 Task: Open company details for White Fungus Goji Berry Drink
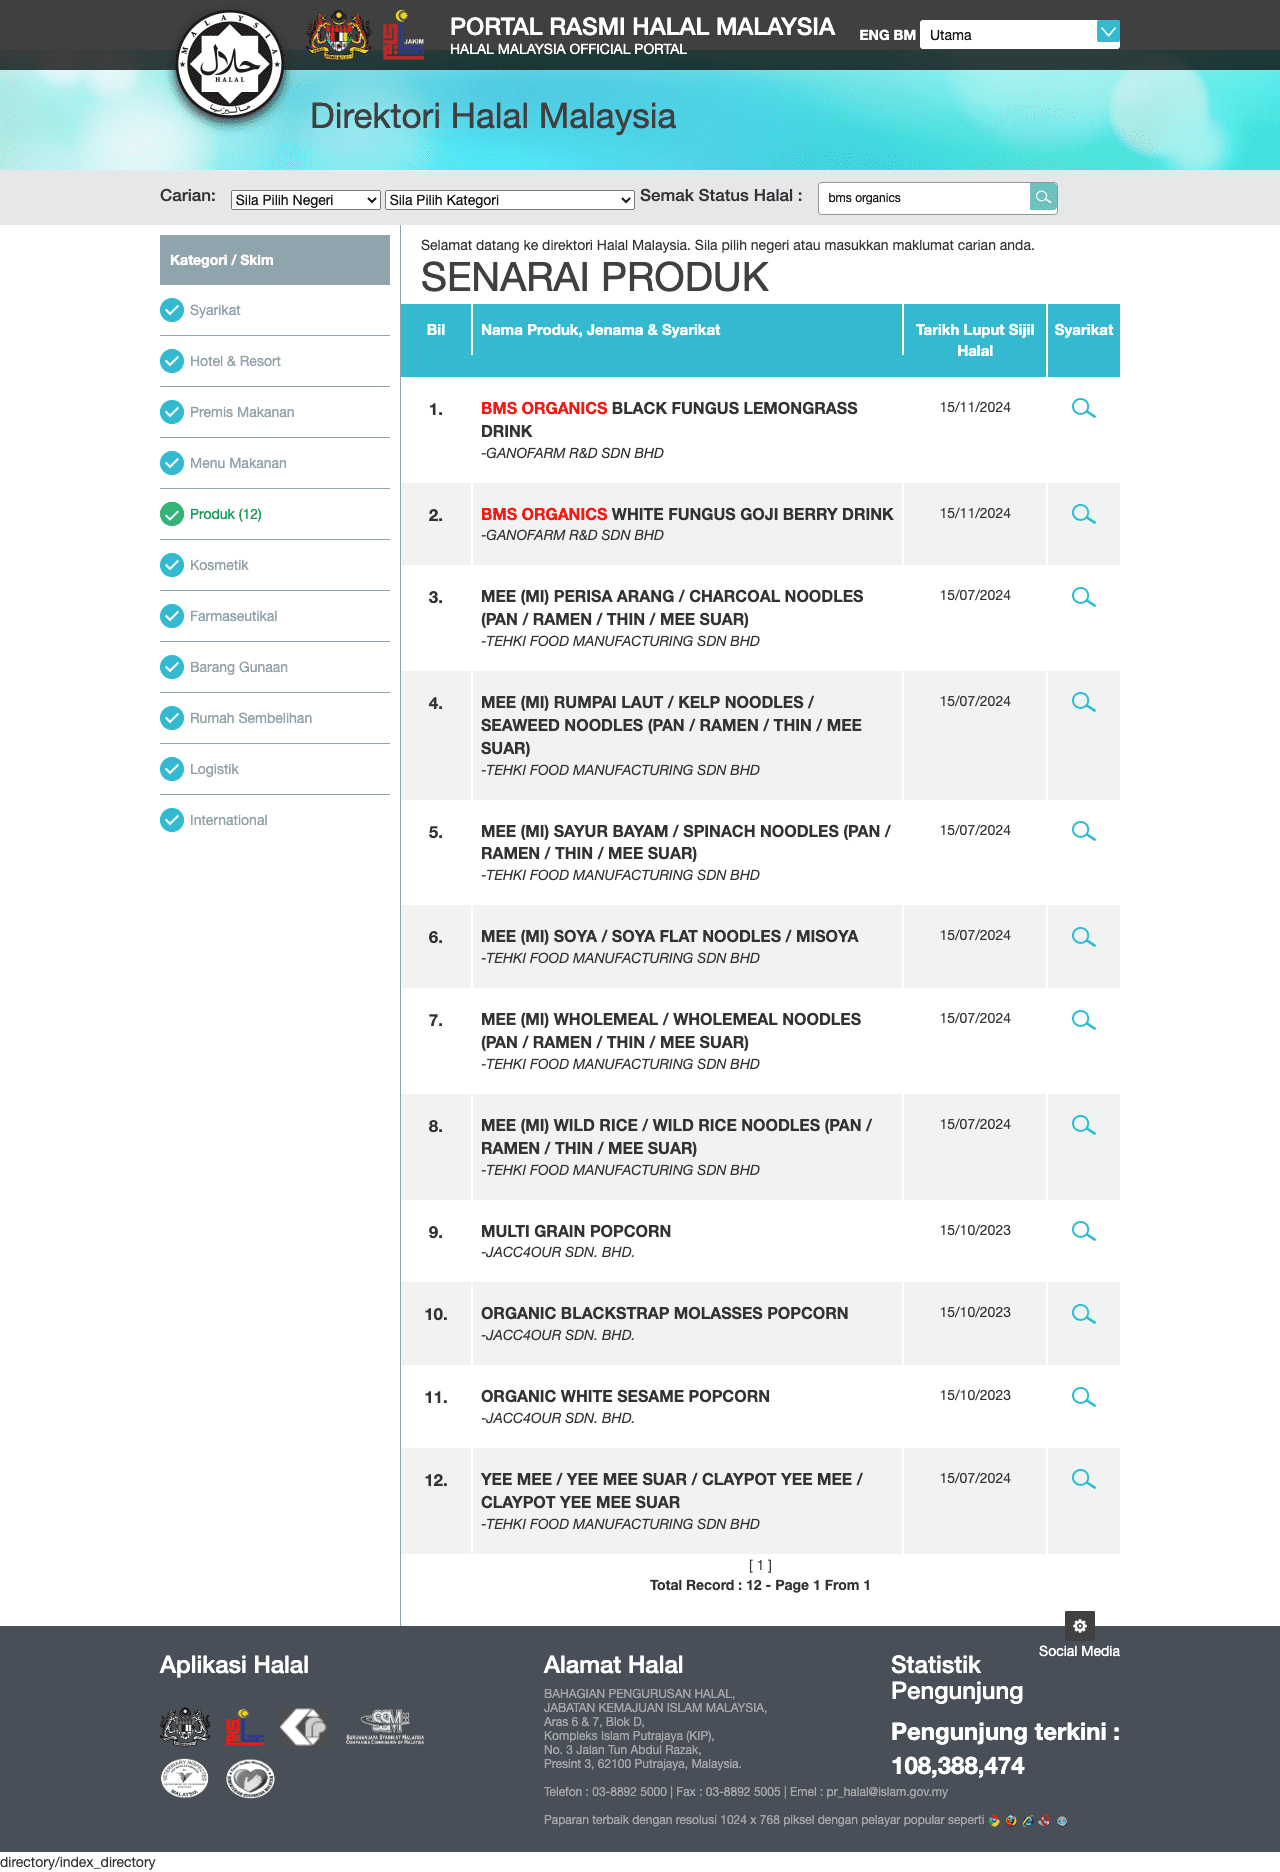pyautogui.click(x=1083, y=514)
